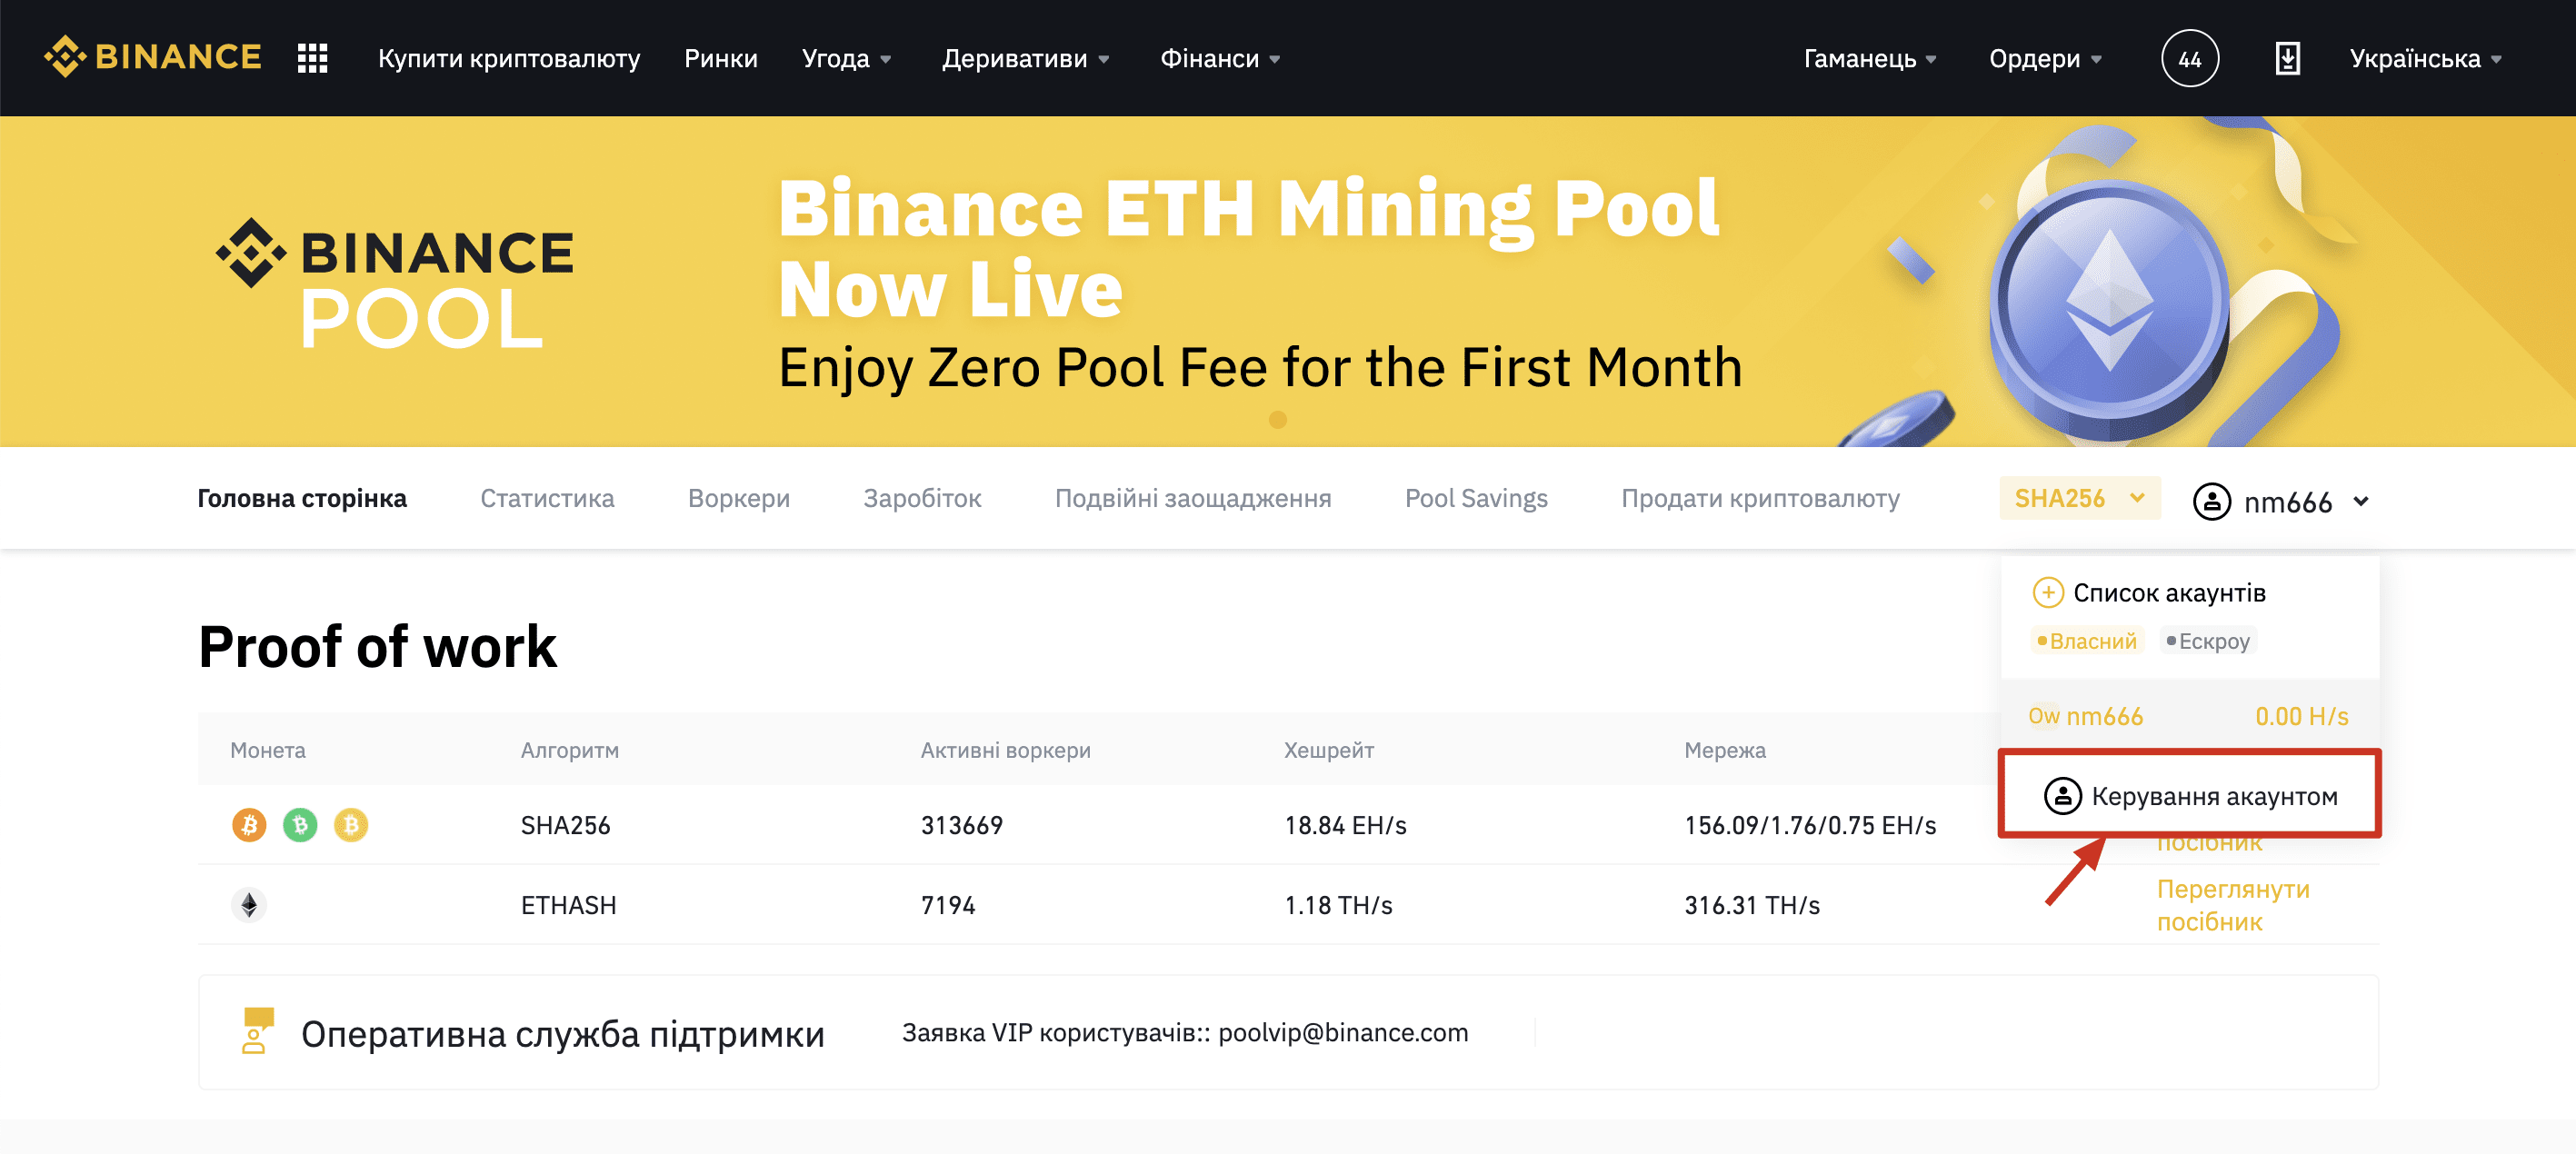Click the support service agent icon
2576x1154 pixels.
coord(257,1031)
